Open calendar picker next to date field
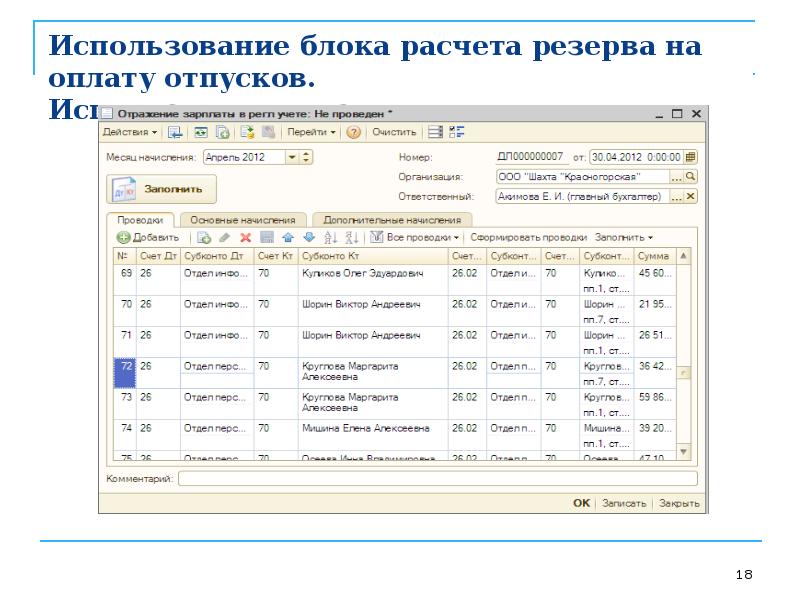Screen dimensions: 800x600 (690, 157)
